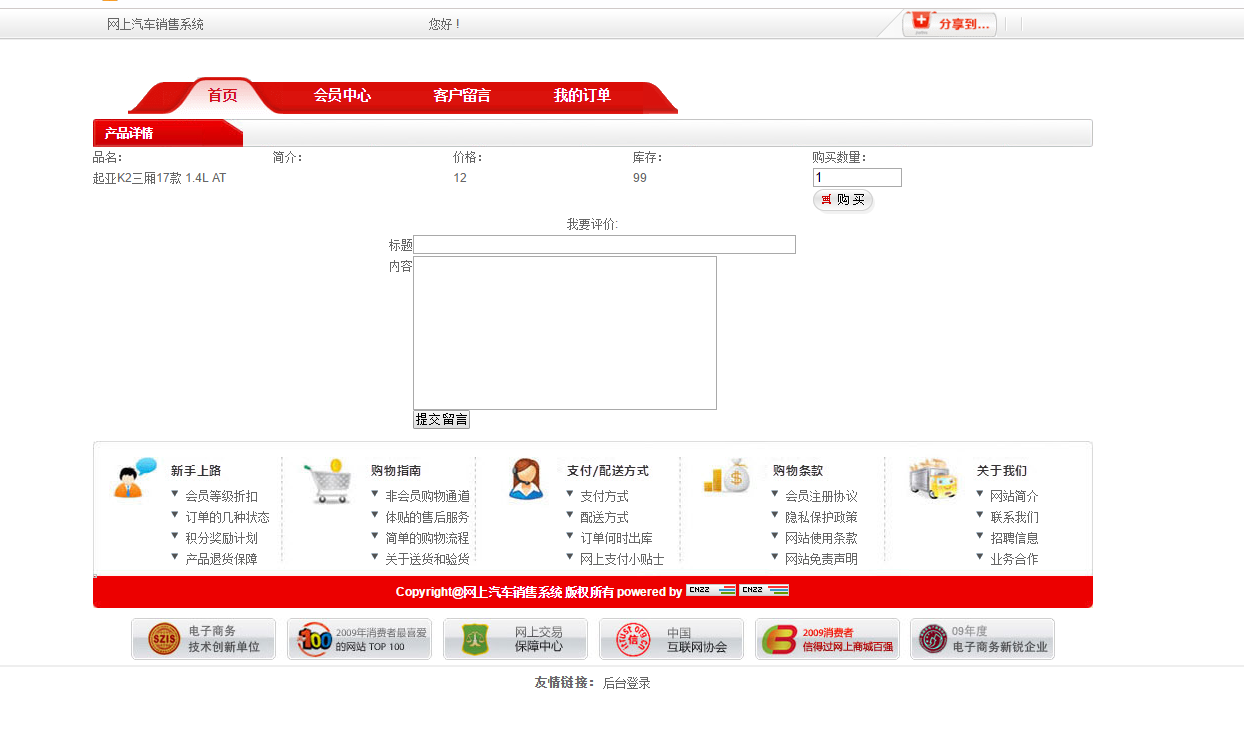Open 招聘信息 link

[1014, 538]
